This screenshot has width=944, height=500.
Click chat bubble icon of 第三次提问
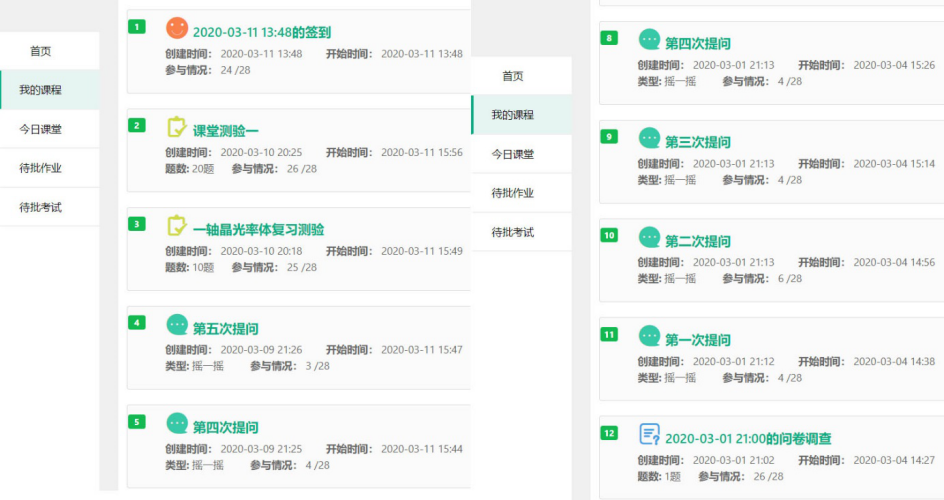649,138
